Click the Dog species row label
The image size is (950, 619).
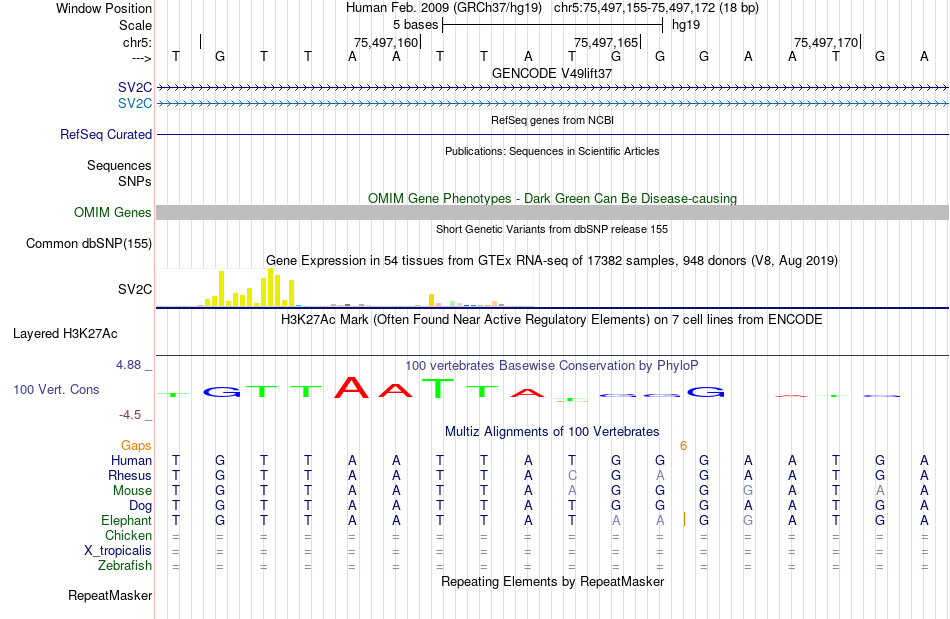point(140,506)
